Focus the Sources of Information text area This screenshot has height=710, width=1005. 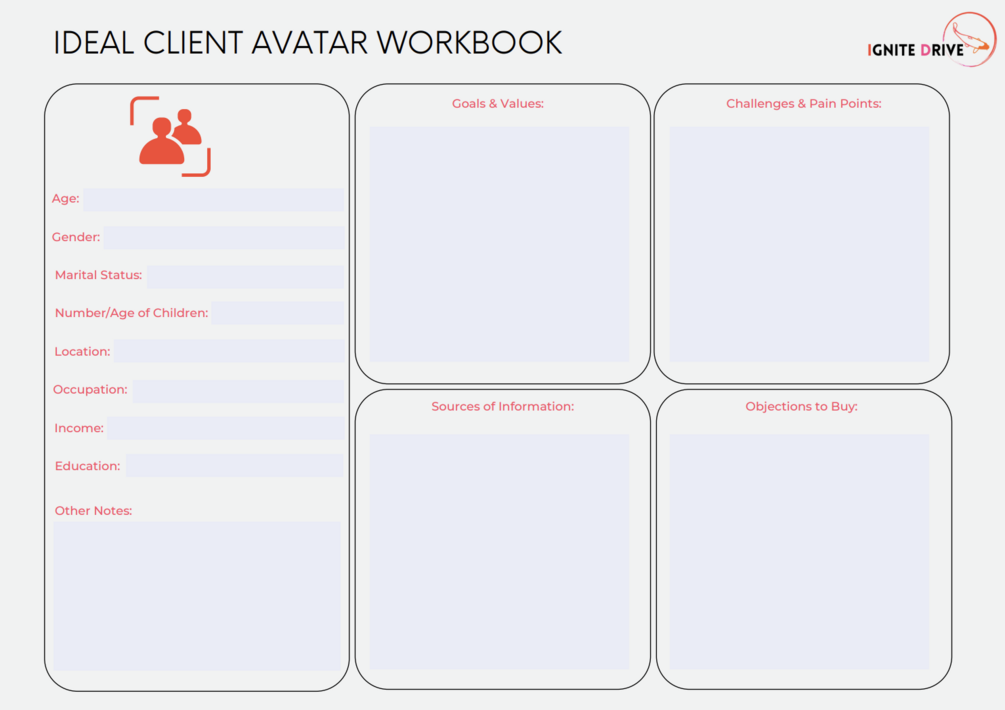499,552
